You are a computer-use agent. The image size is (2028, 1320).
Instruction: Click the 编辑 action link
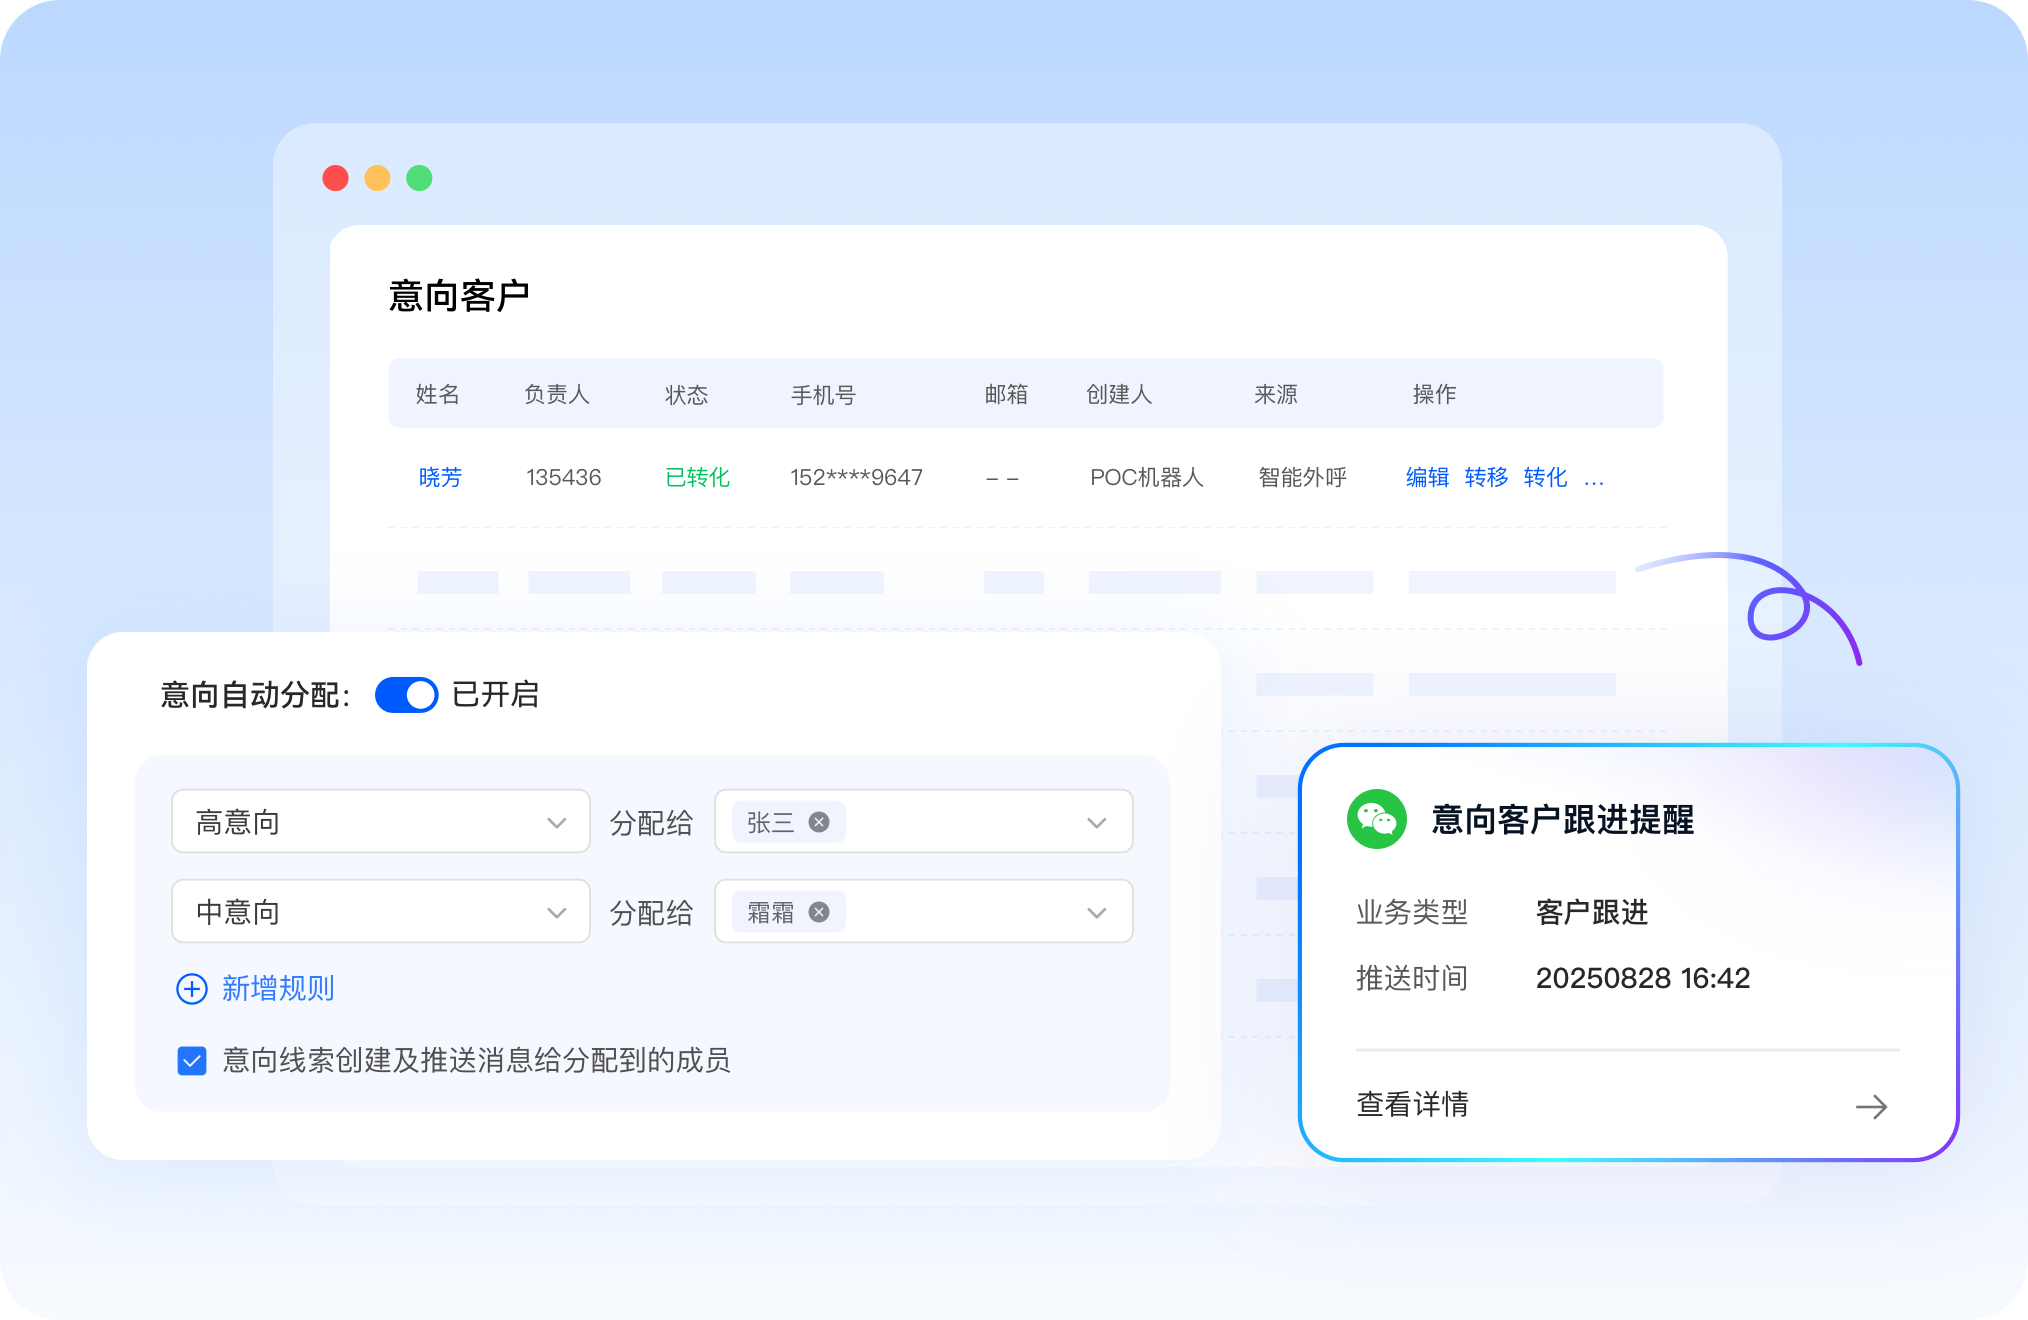coord(1427,477)
